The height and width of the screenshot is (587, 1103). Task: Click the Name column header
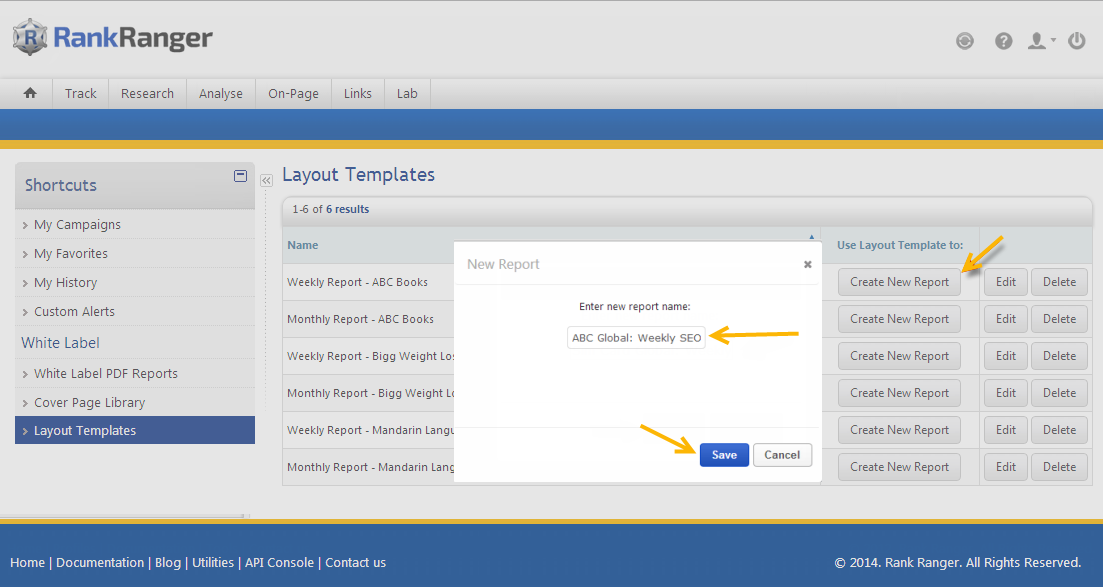302,245
